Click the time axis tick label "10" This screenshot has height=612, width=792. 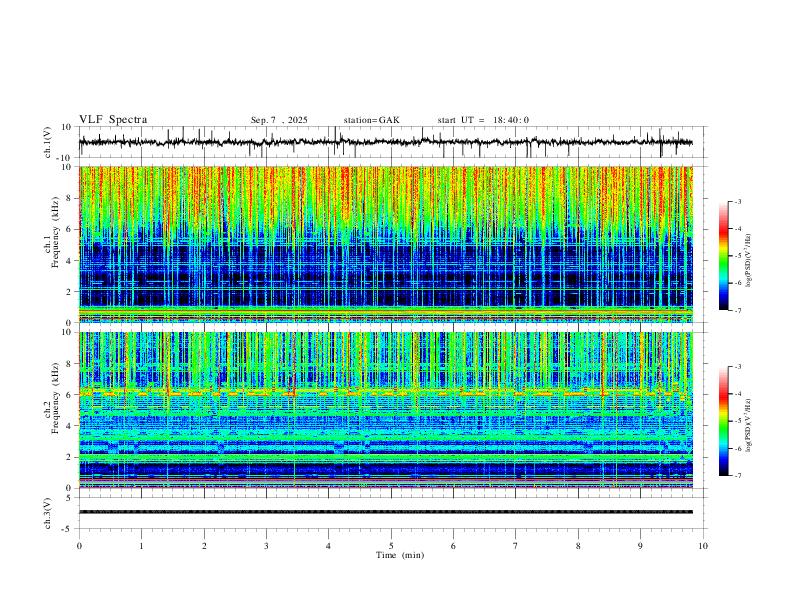[703, 546]
